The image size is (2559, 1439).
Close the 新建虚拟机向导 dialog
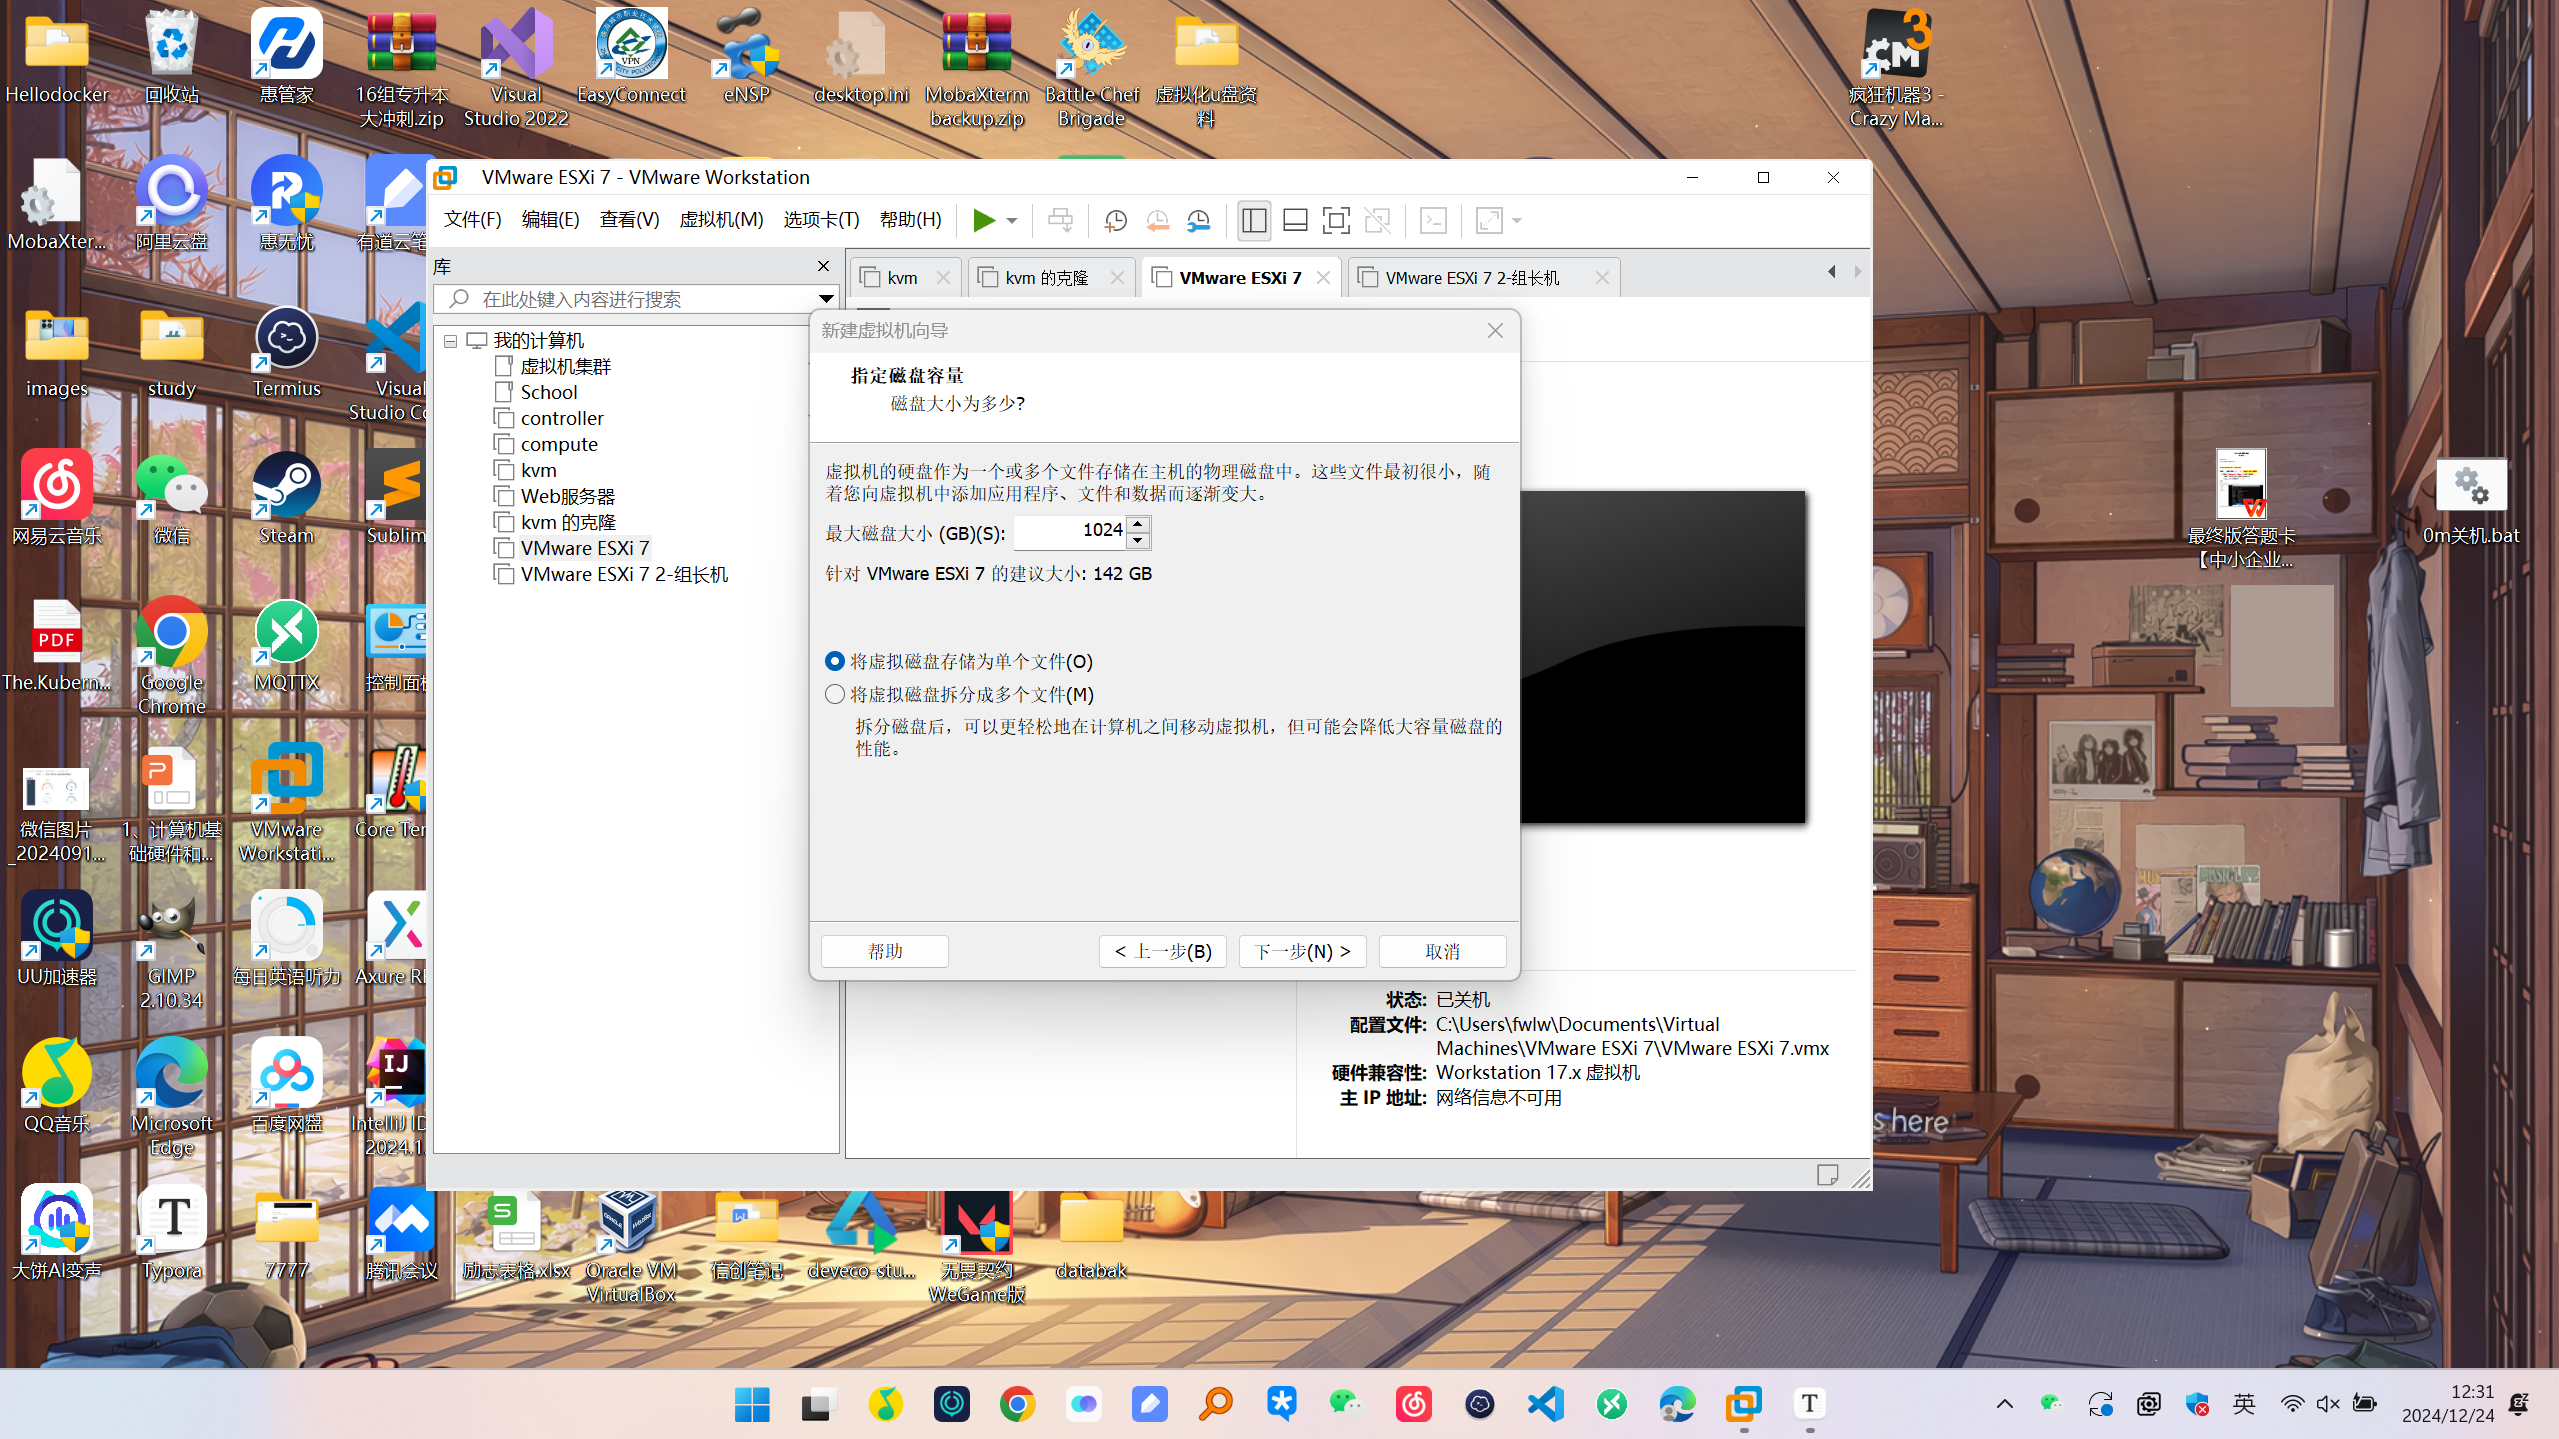coord(1495,331)
